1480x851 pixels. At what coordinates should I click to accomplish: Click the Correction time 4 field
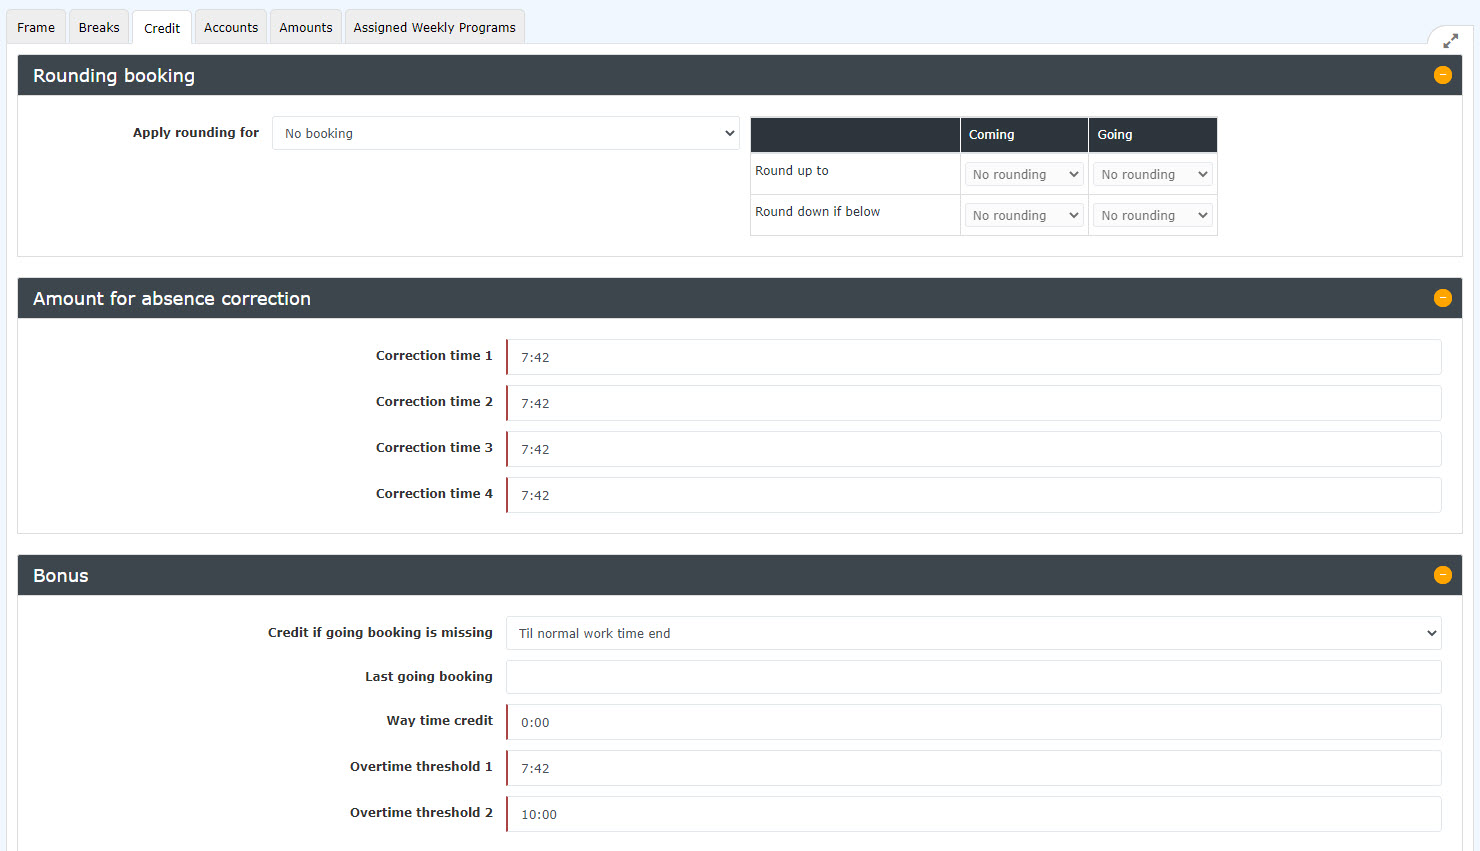click(x=974, y=495)
